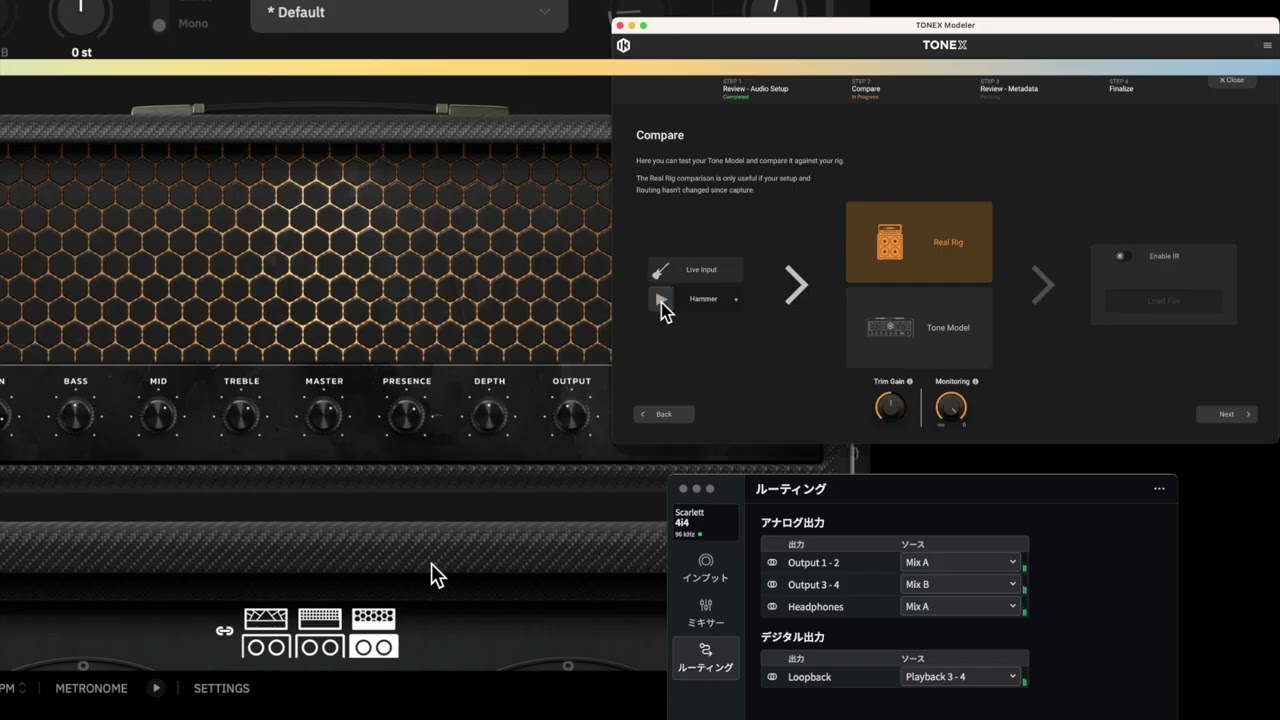Click the TONEX logo icon
The height and width of the screenshot is (720, 1280).
(624, 45)
